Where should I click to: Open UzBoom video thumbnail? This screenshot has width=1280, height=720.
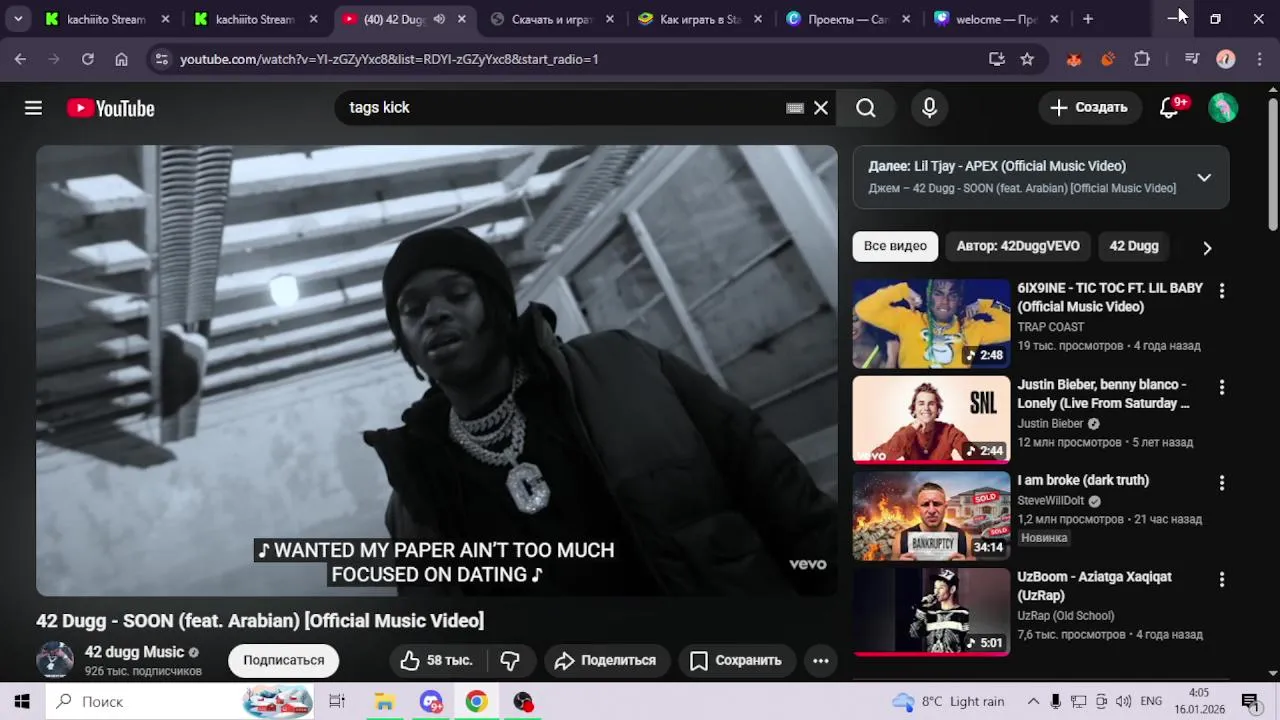tap(931, 612)
